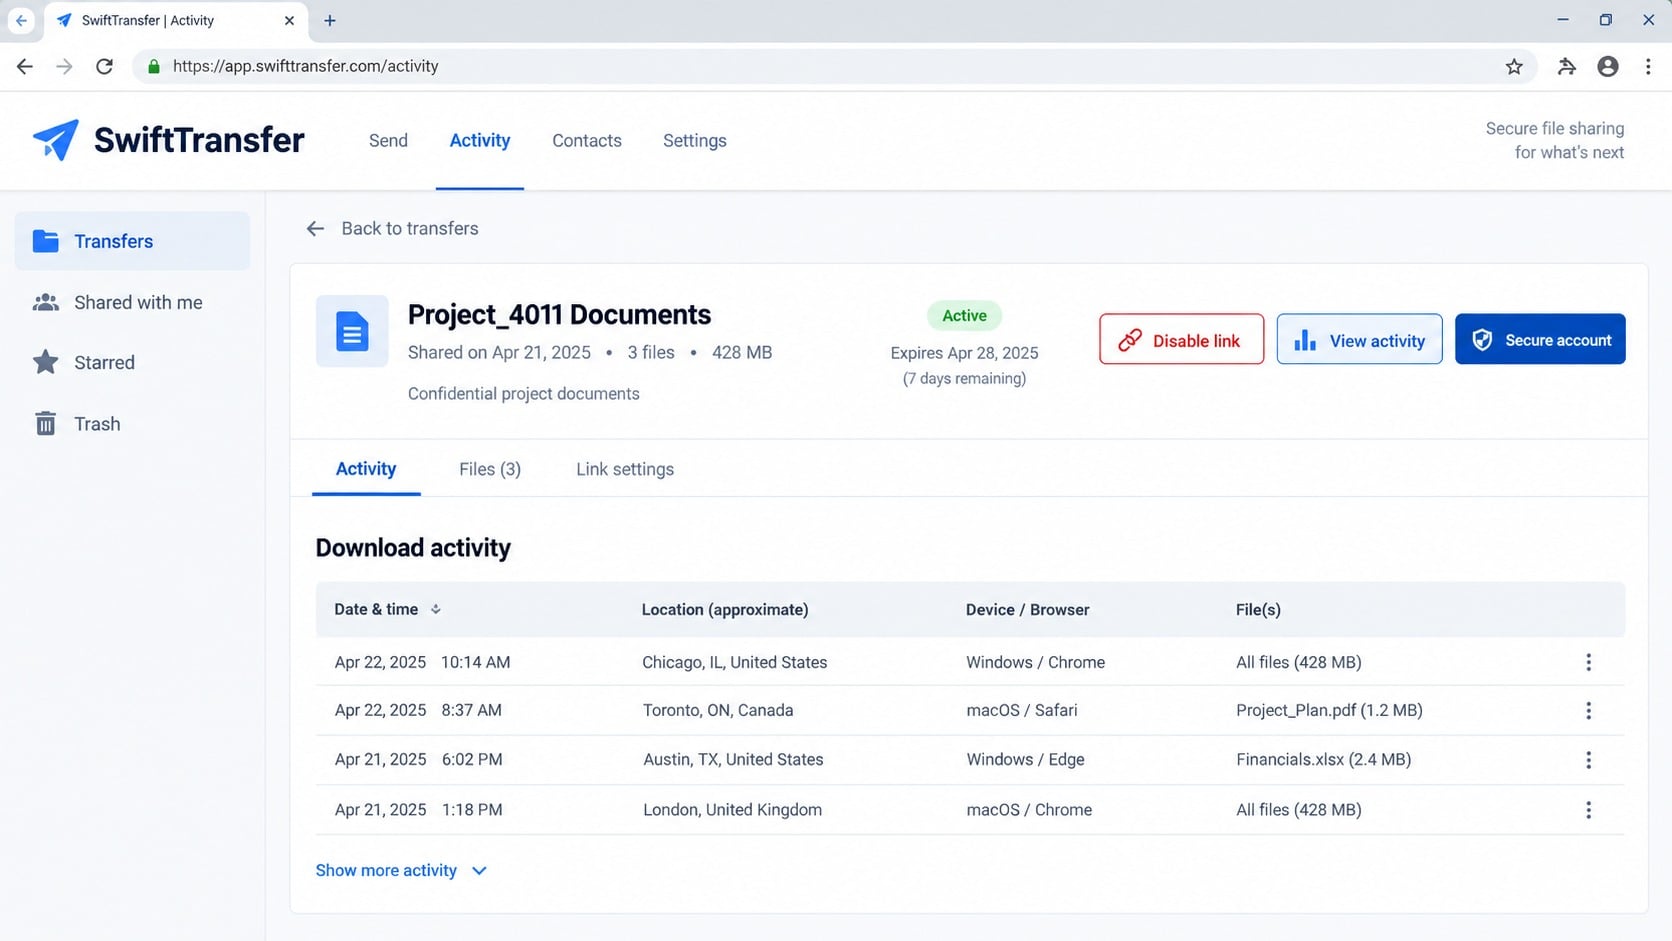
Task: Click the Windows / Edge cell
Action: click(x=1025, y=760)
